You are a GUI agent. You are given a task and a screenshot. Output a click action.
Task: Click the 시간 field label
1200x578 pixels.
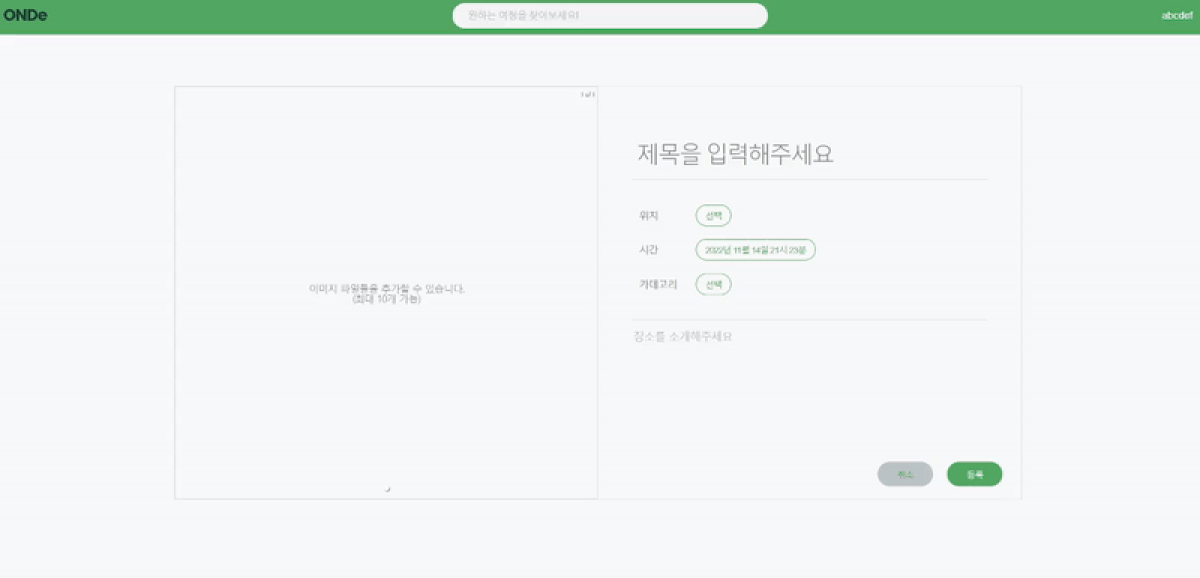coord(647,249)
